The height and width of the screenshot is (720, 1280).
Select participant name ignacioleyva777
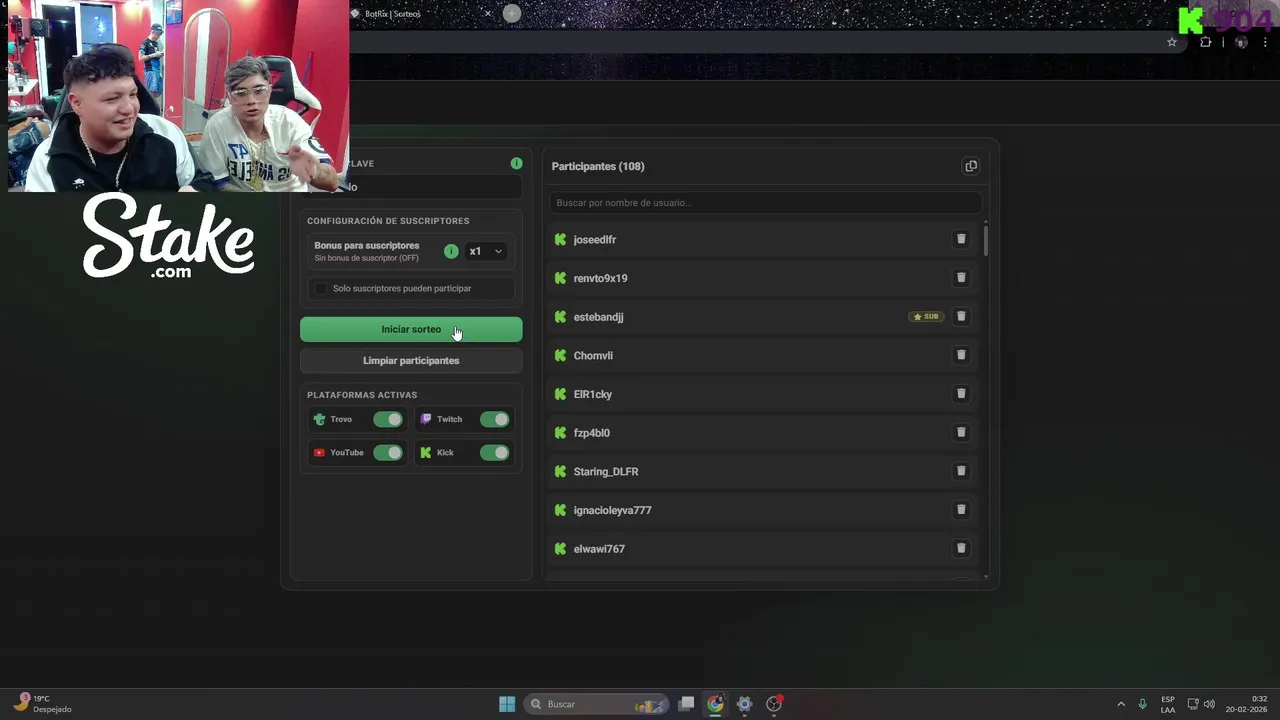(613, 510)
